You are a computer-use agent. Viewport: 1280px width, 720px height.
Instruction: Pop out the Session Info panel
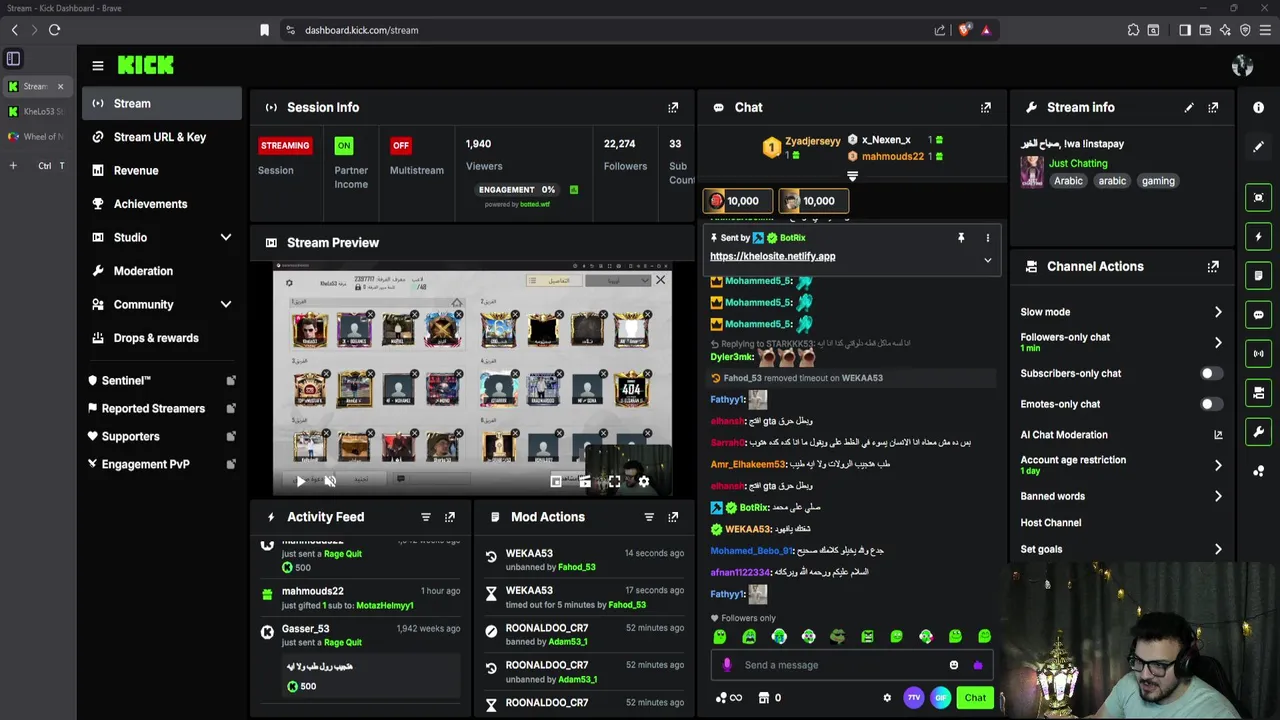coord(673,107)
